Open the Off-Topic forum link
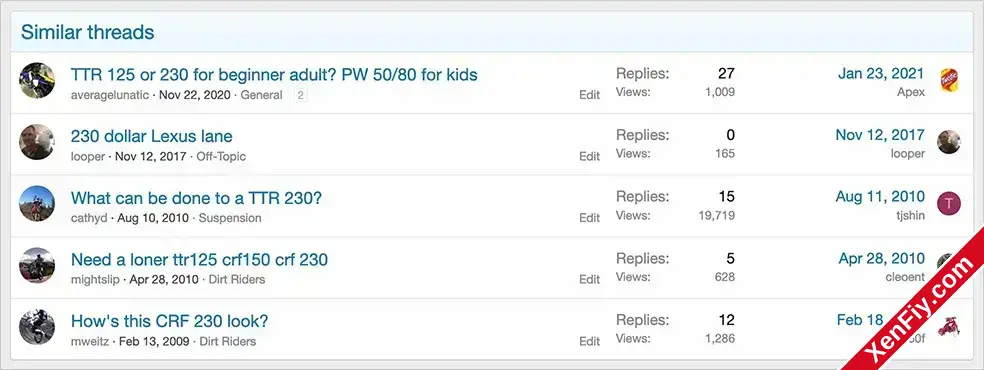984x370 pixels. tap(222, 156)
